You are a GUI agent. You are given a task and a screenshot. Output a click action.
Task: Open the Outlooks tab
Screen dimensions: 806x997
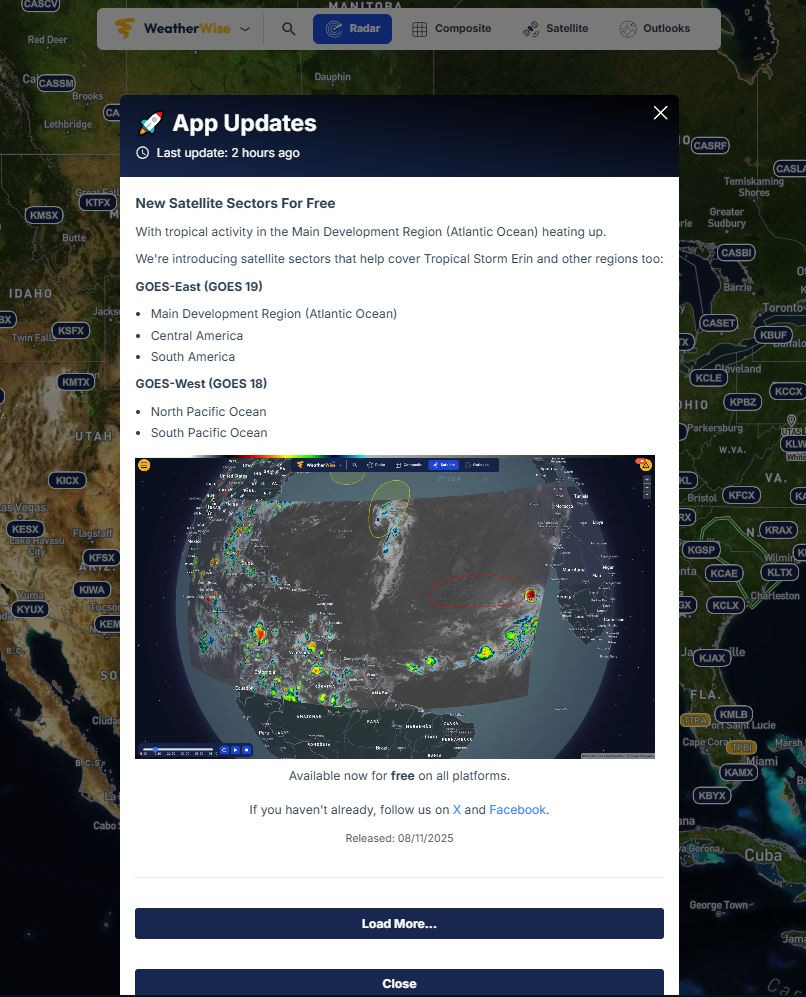click(655, 29)
